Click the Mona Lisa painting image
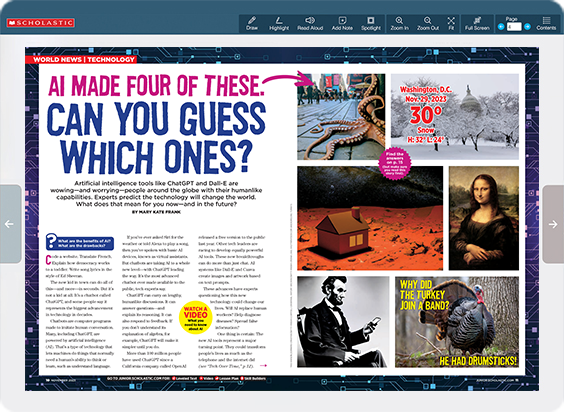Screen dimensions: 564x412 484,218
